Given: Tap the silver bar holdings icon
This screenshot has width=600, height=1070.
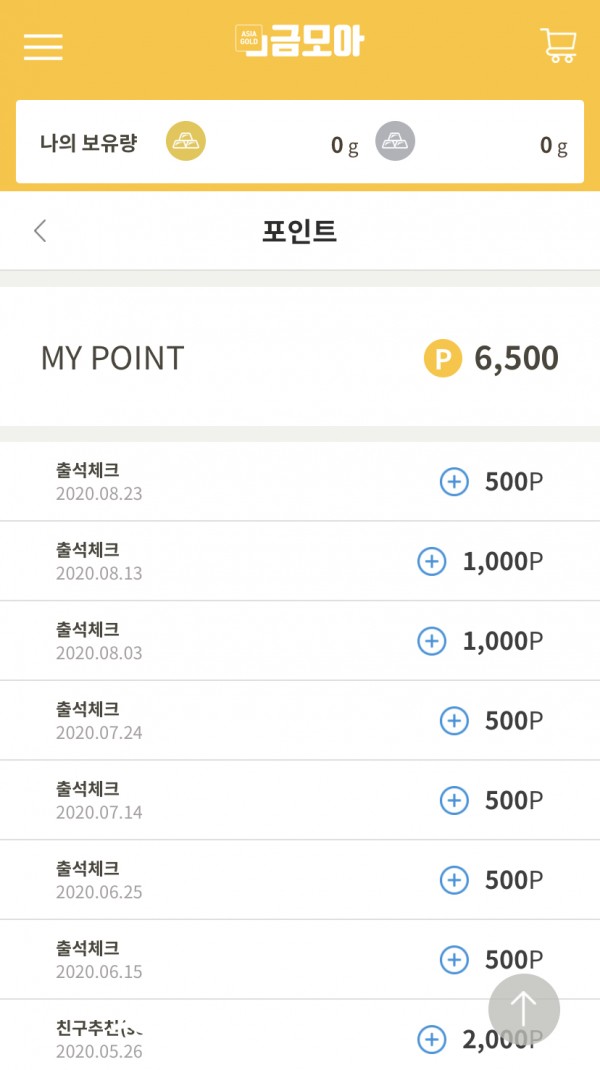Looking at the screenshot, I should pyautogui.click(x=395, y=141).
